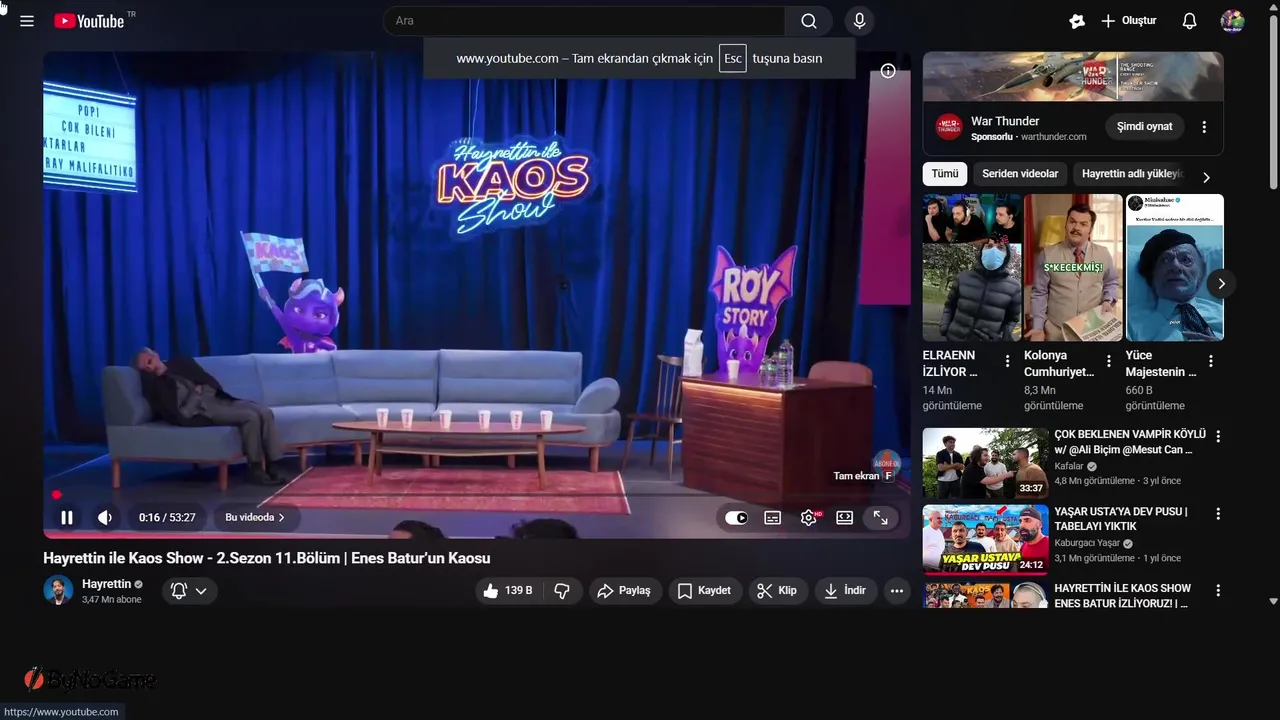Click the search magnifier button
This screenshot has width=1280, height=720.
(x=809, y=21)
